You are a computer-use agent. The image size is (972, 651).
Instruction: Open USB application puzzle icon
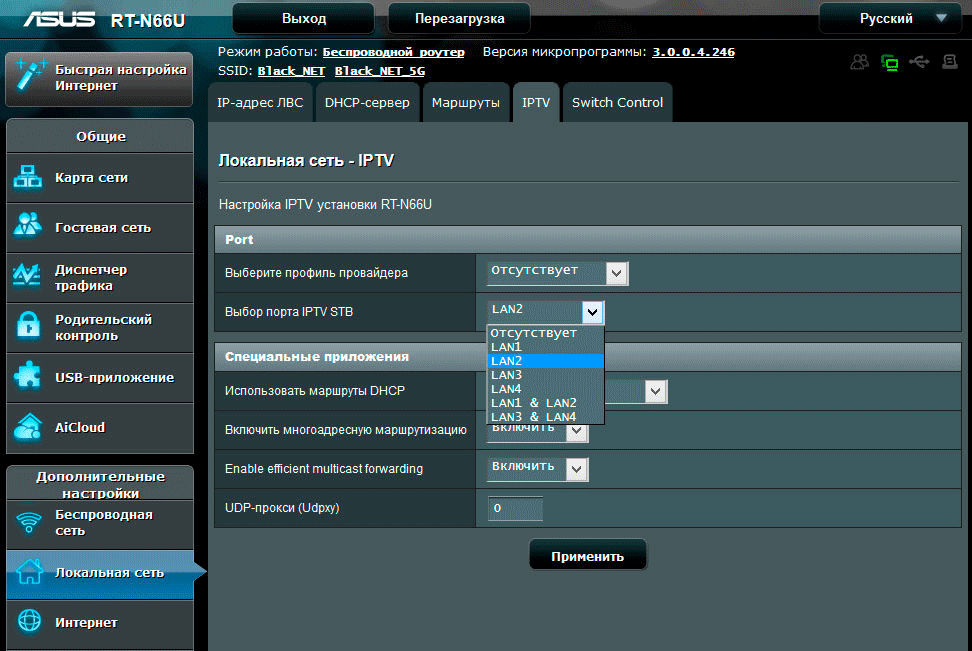(28, 376)
